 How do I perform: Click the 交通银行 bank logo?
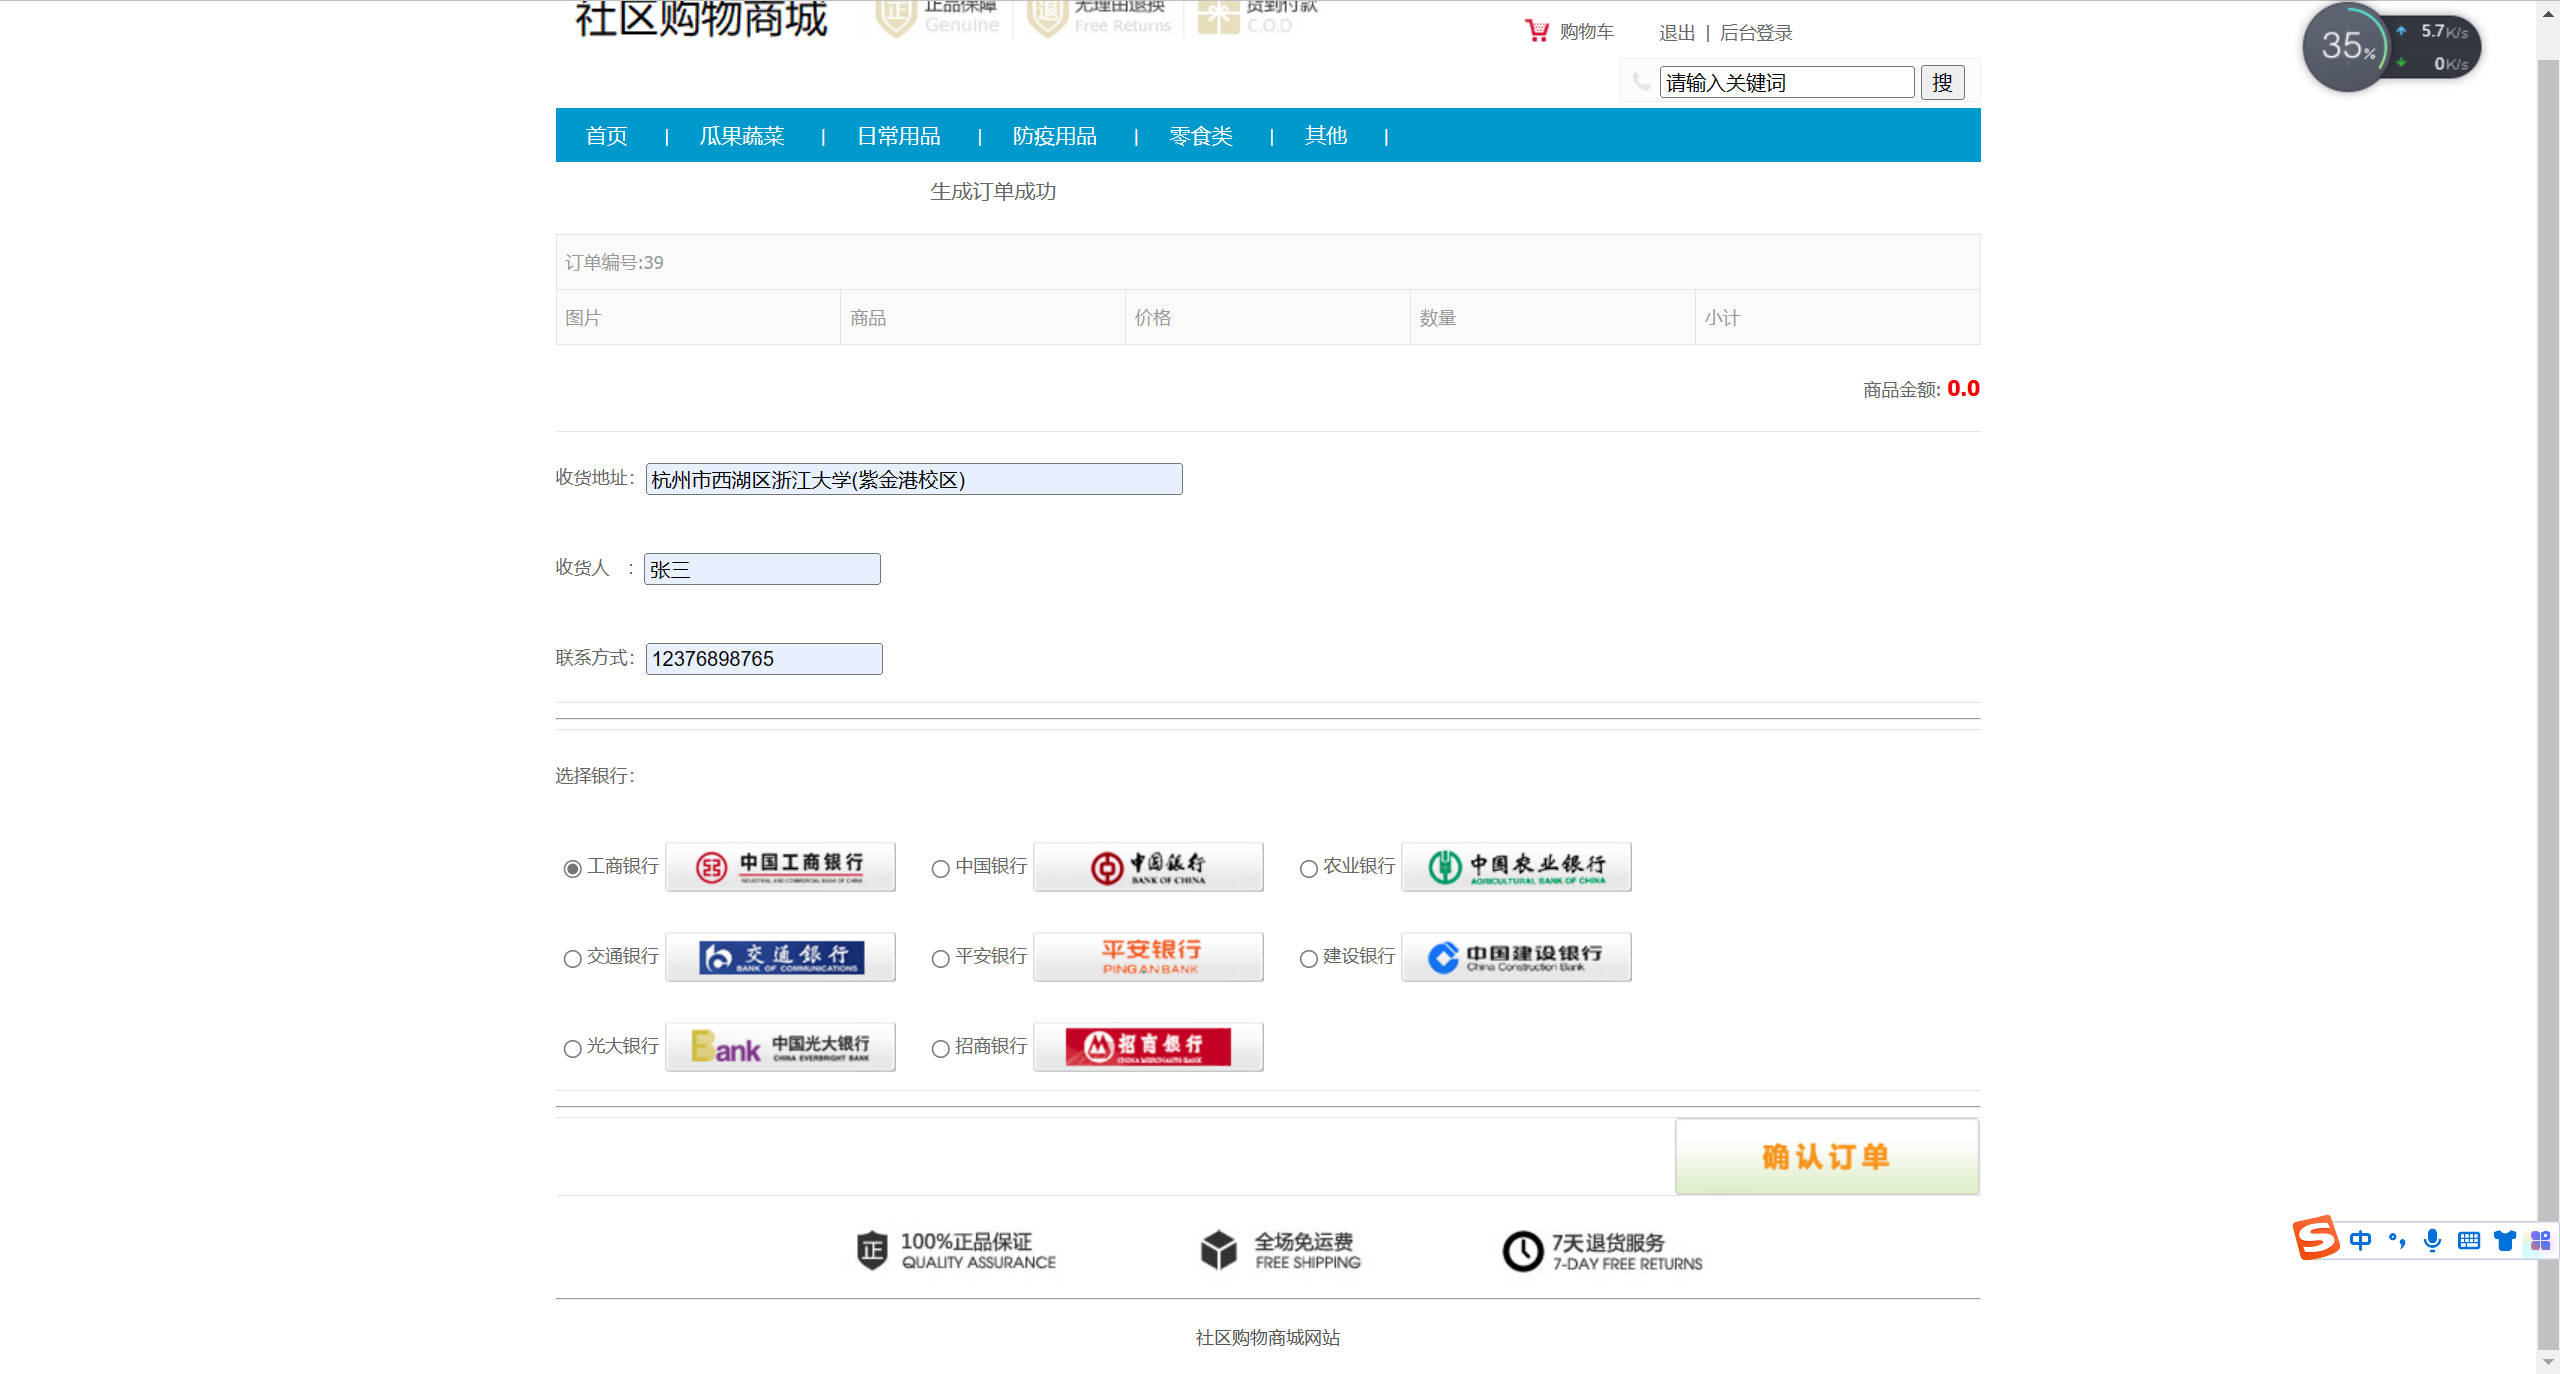click(780, 956)
